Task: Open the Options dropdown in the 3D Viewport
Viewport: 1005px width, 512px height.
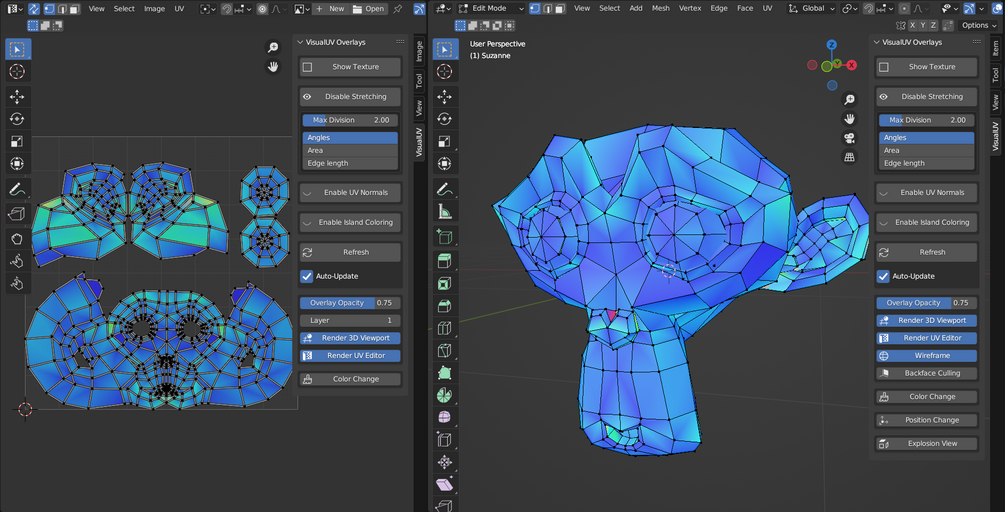Action: 979,25
